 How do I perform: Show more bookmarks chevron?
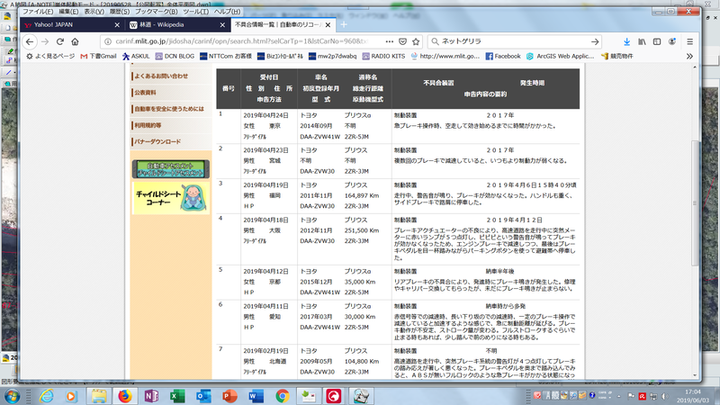[690, 56]
